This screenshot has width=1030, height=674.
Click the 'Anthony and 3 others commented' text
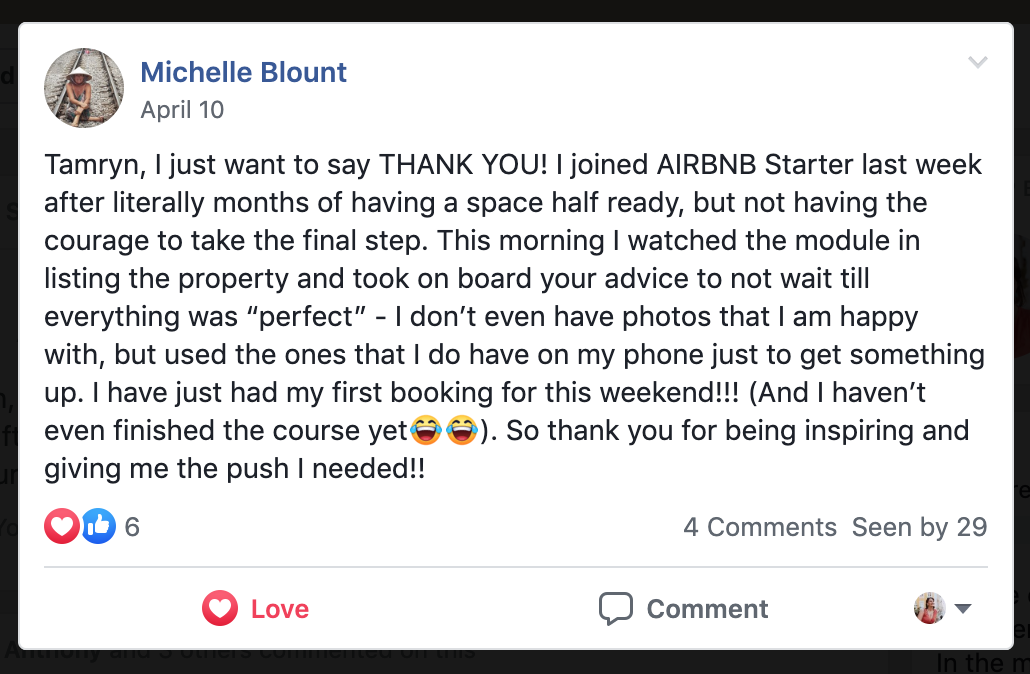pos(238,655)
